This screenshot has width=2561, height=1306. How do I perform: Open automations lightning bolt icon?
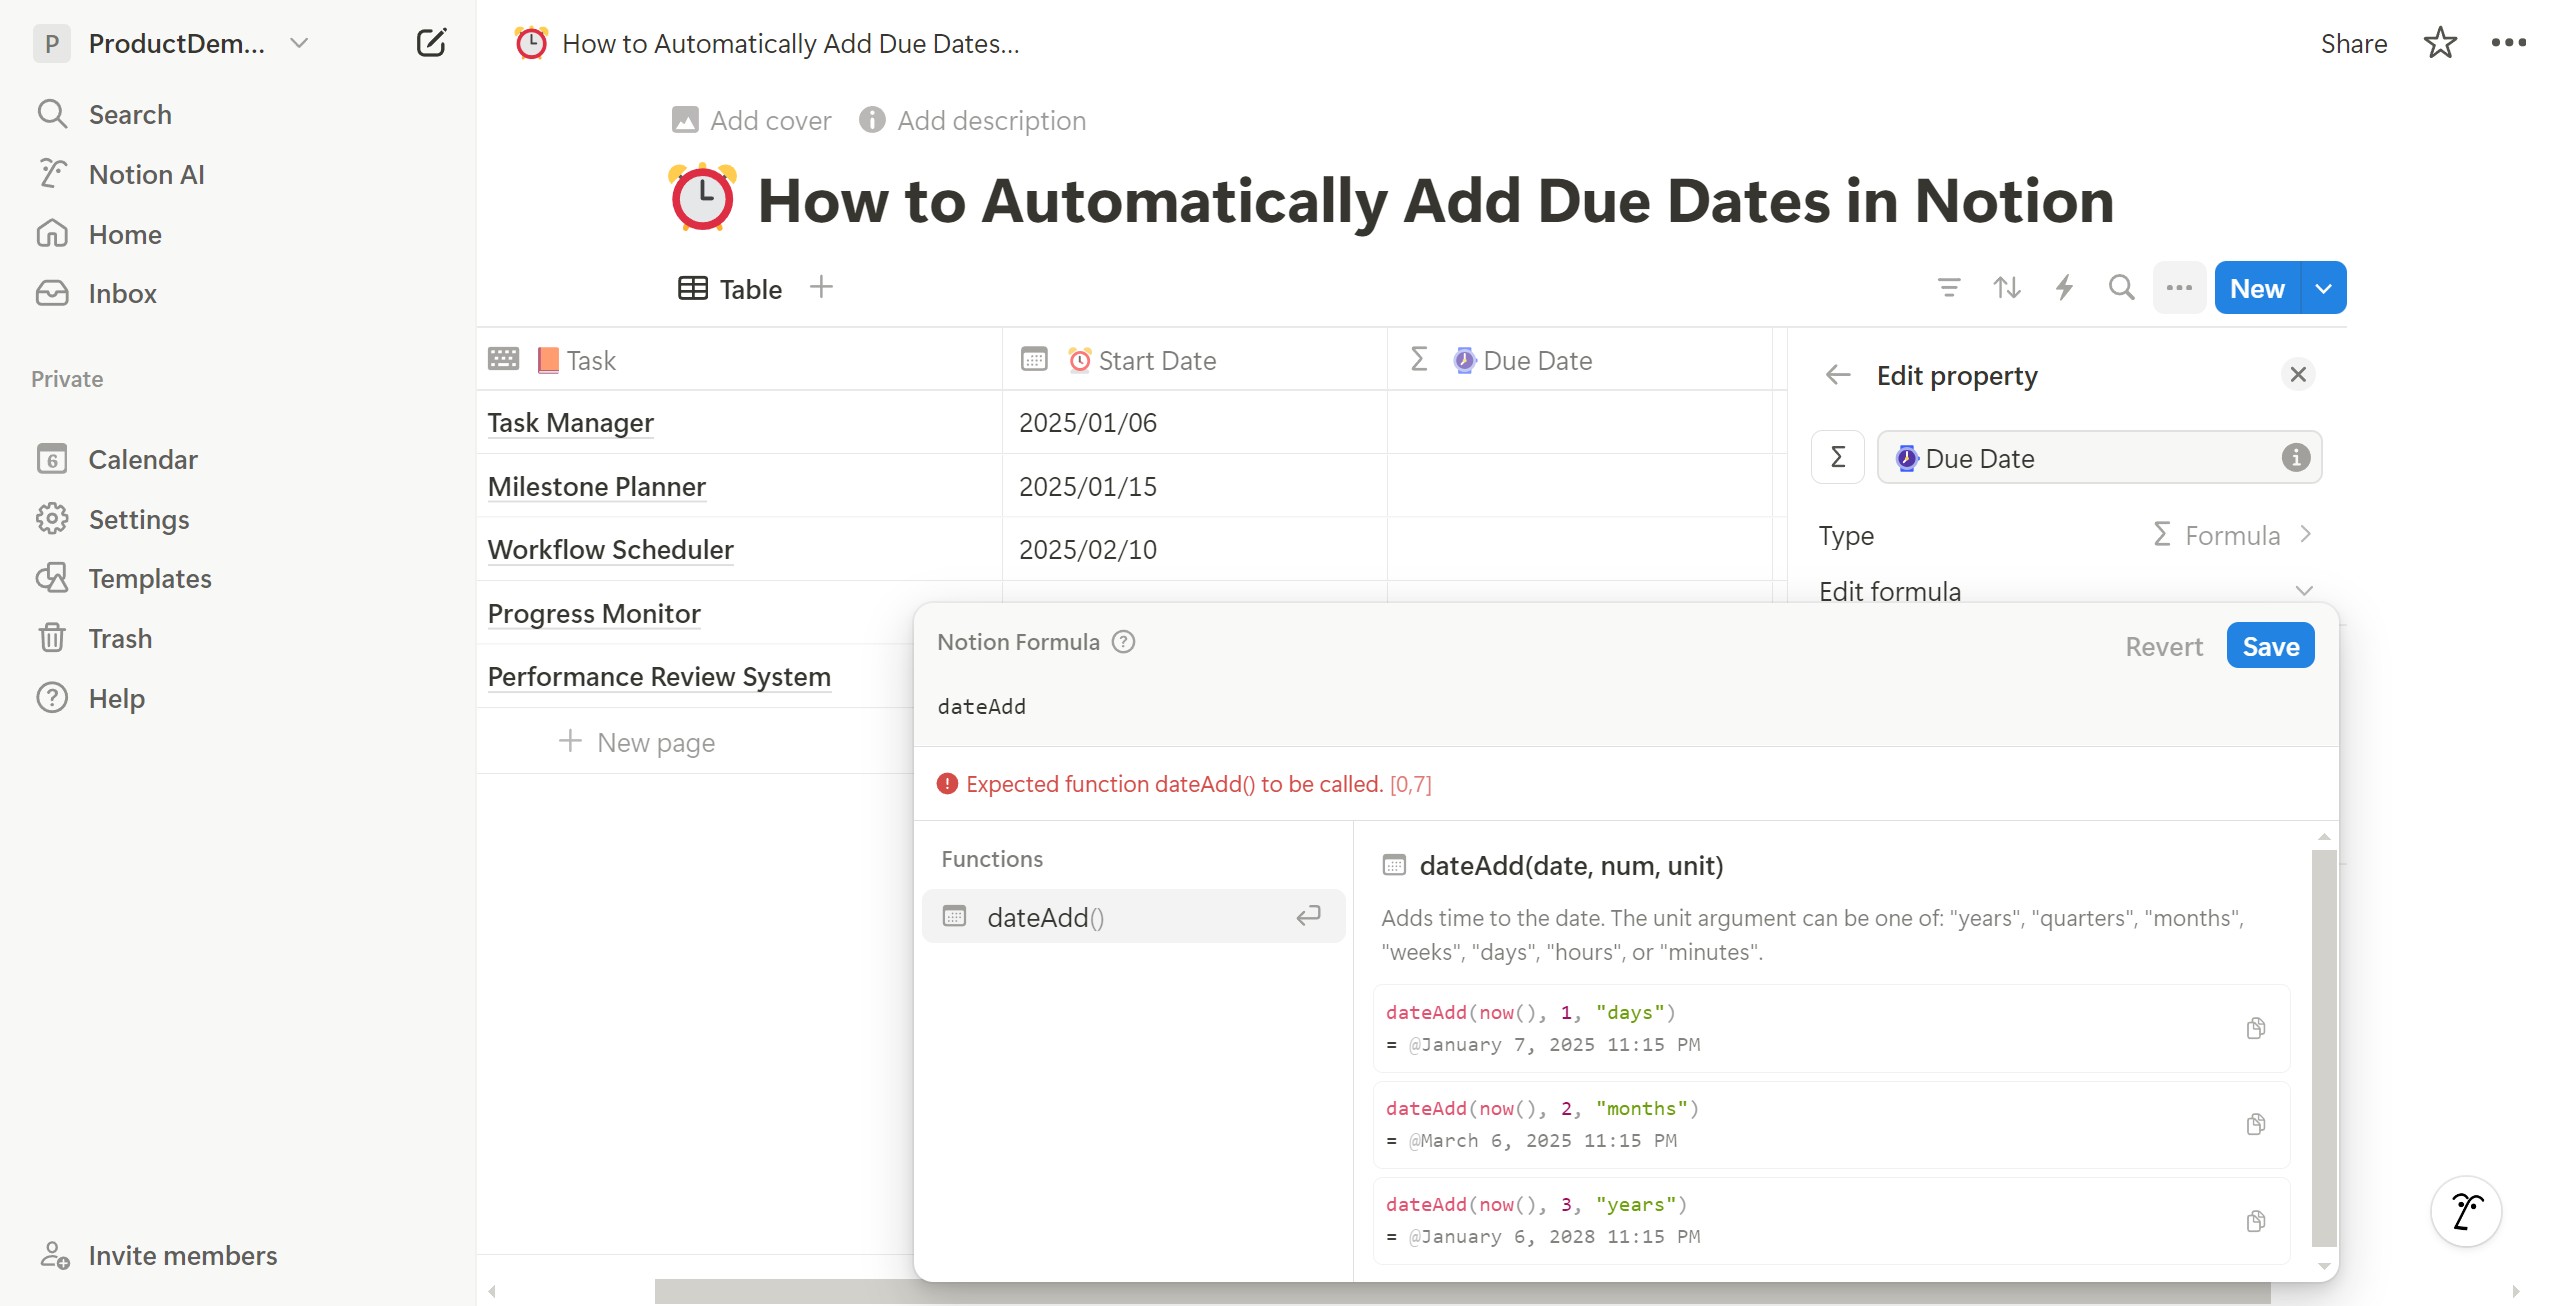pyautogui.click(x=2064, y=288)
